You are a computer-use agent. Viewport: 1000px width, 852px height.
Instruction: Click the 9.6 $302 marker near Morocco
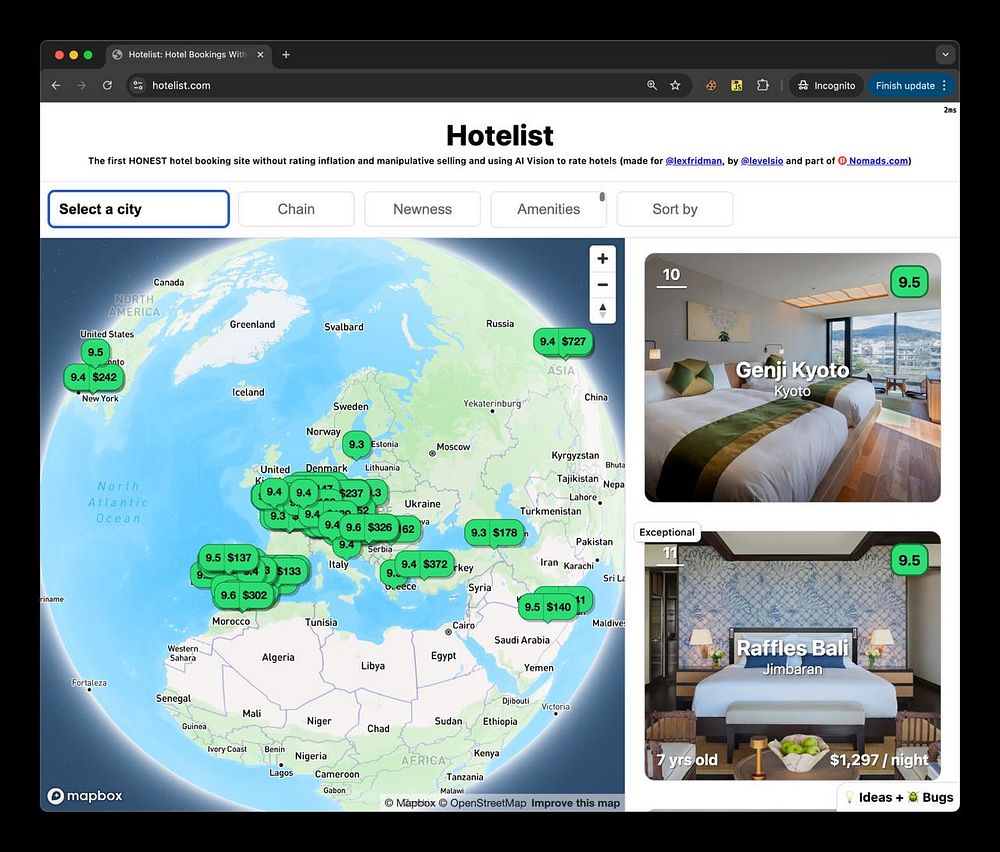[x=244, y=595]
